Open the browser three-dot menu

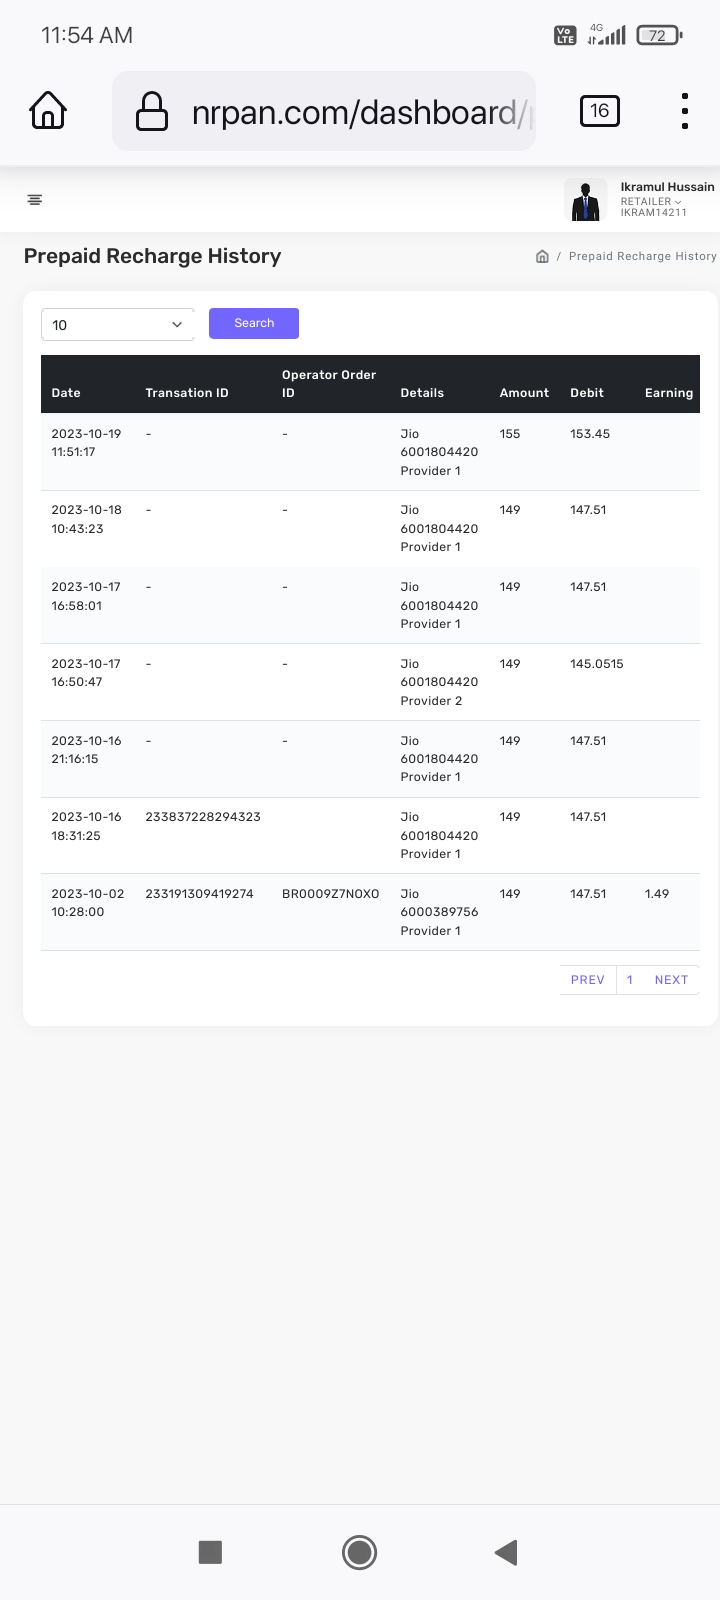pyautogui.click(x=684, y=111)
